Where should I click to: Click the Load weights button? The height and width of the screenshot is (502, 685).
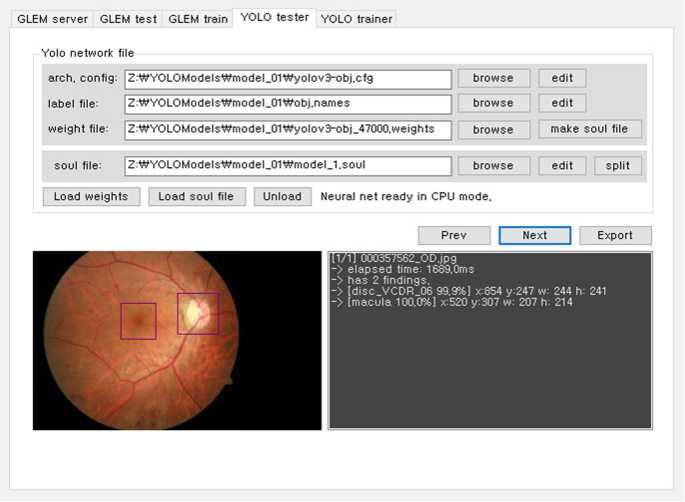pyautogui.click(x=91, y=196)
